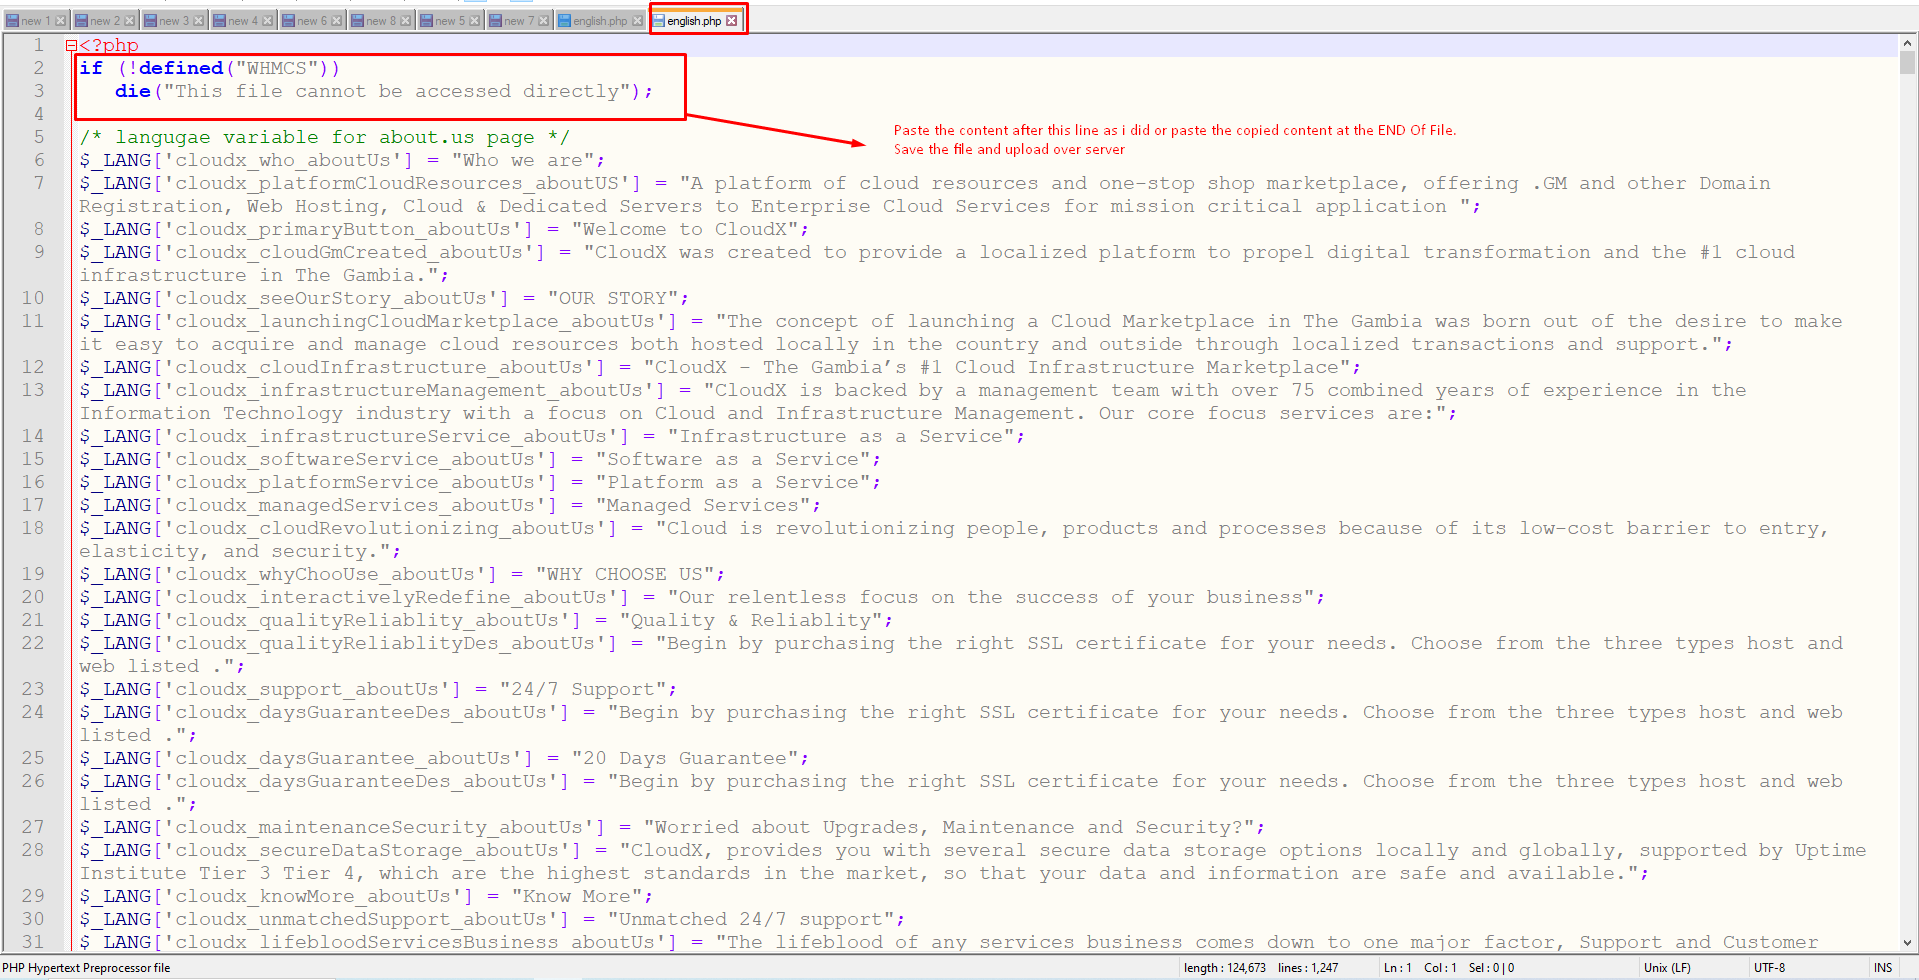Click the 'cloudx_maintenanceSecurity_aboutUs' line

(672, 827)
